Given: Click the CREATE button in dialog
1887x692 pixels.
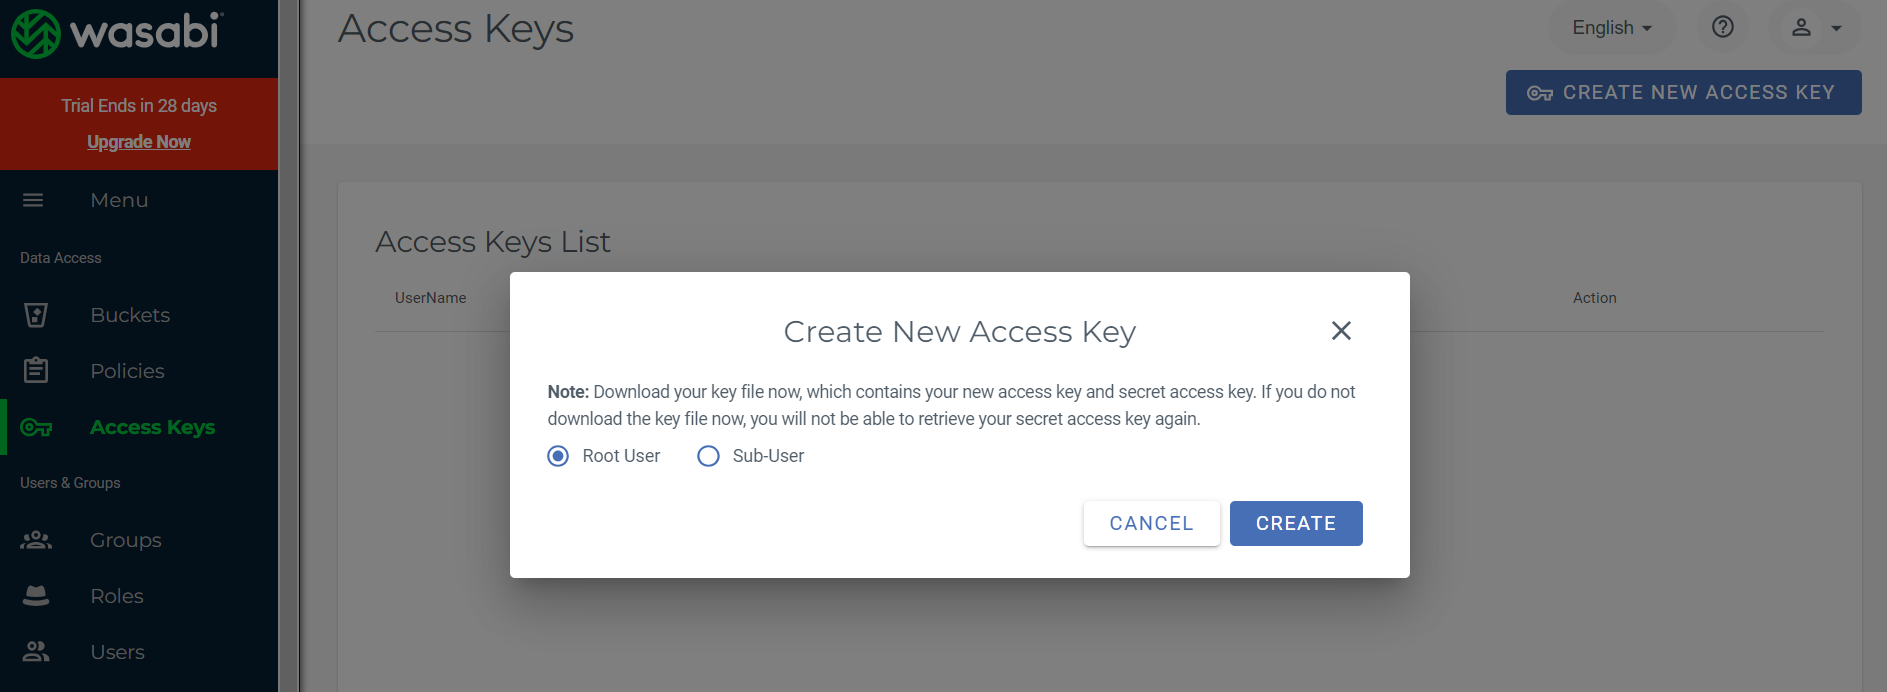Looking at the screenshot, I should pyautogui.click(x=1296, y=523).
